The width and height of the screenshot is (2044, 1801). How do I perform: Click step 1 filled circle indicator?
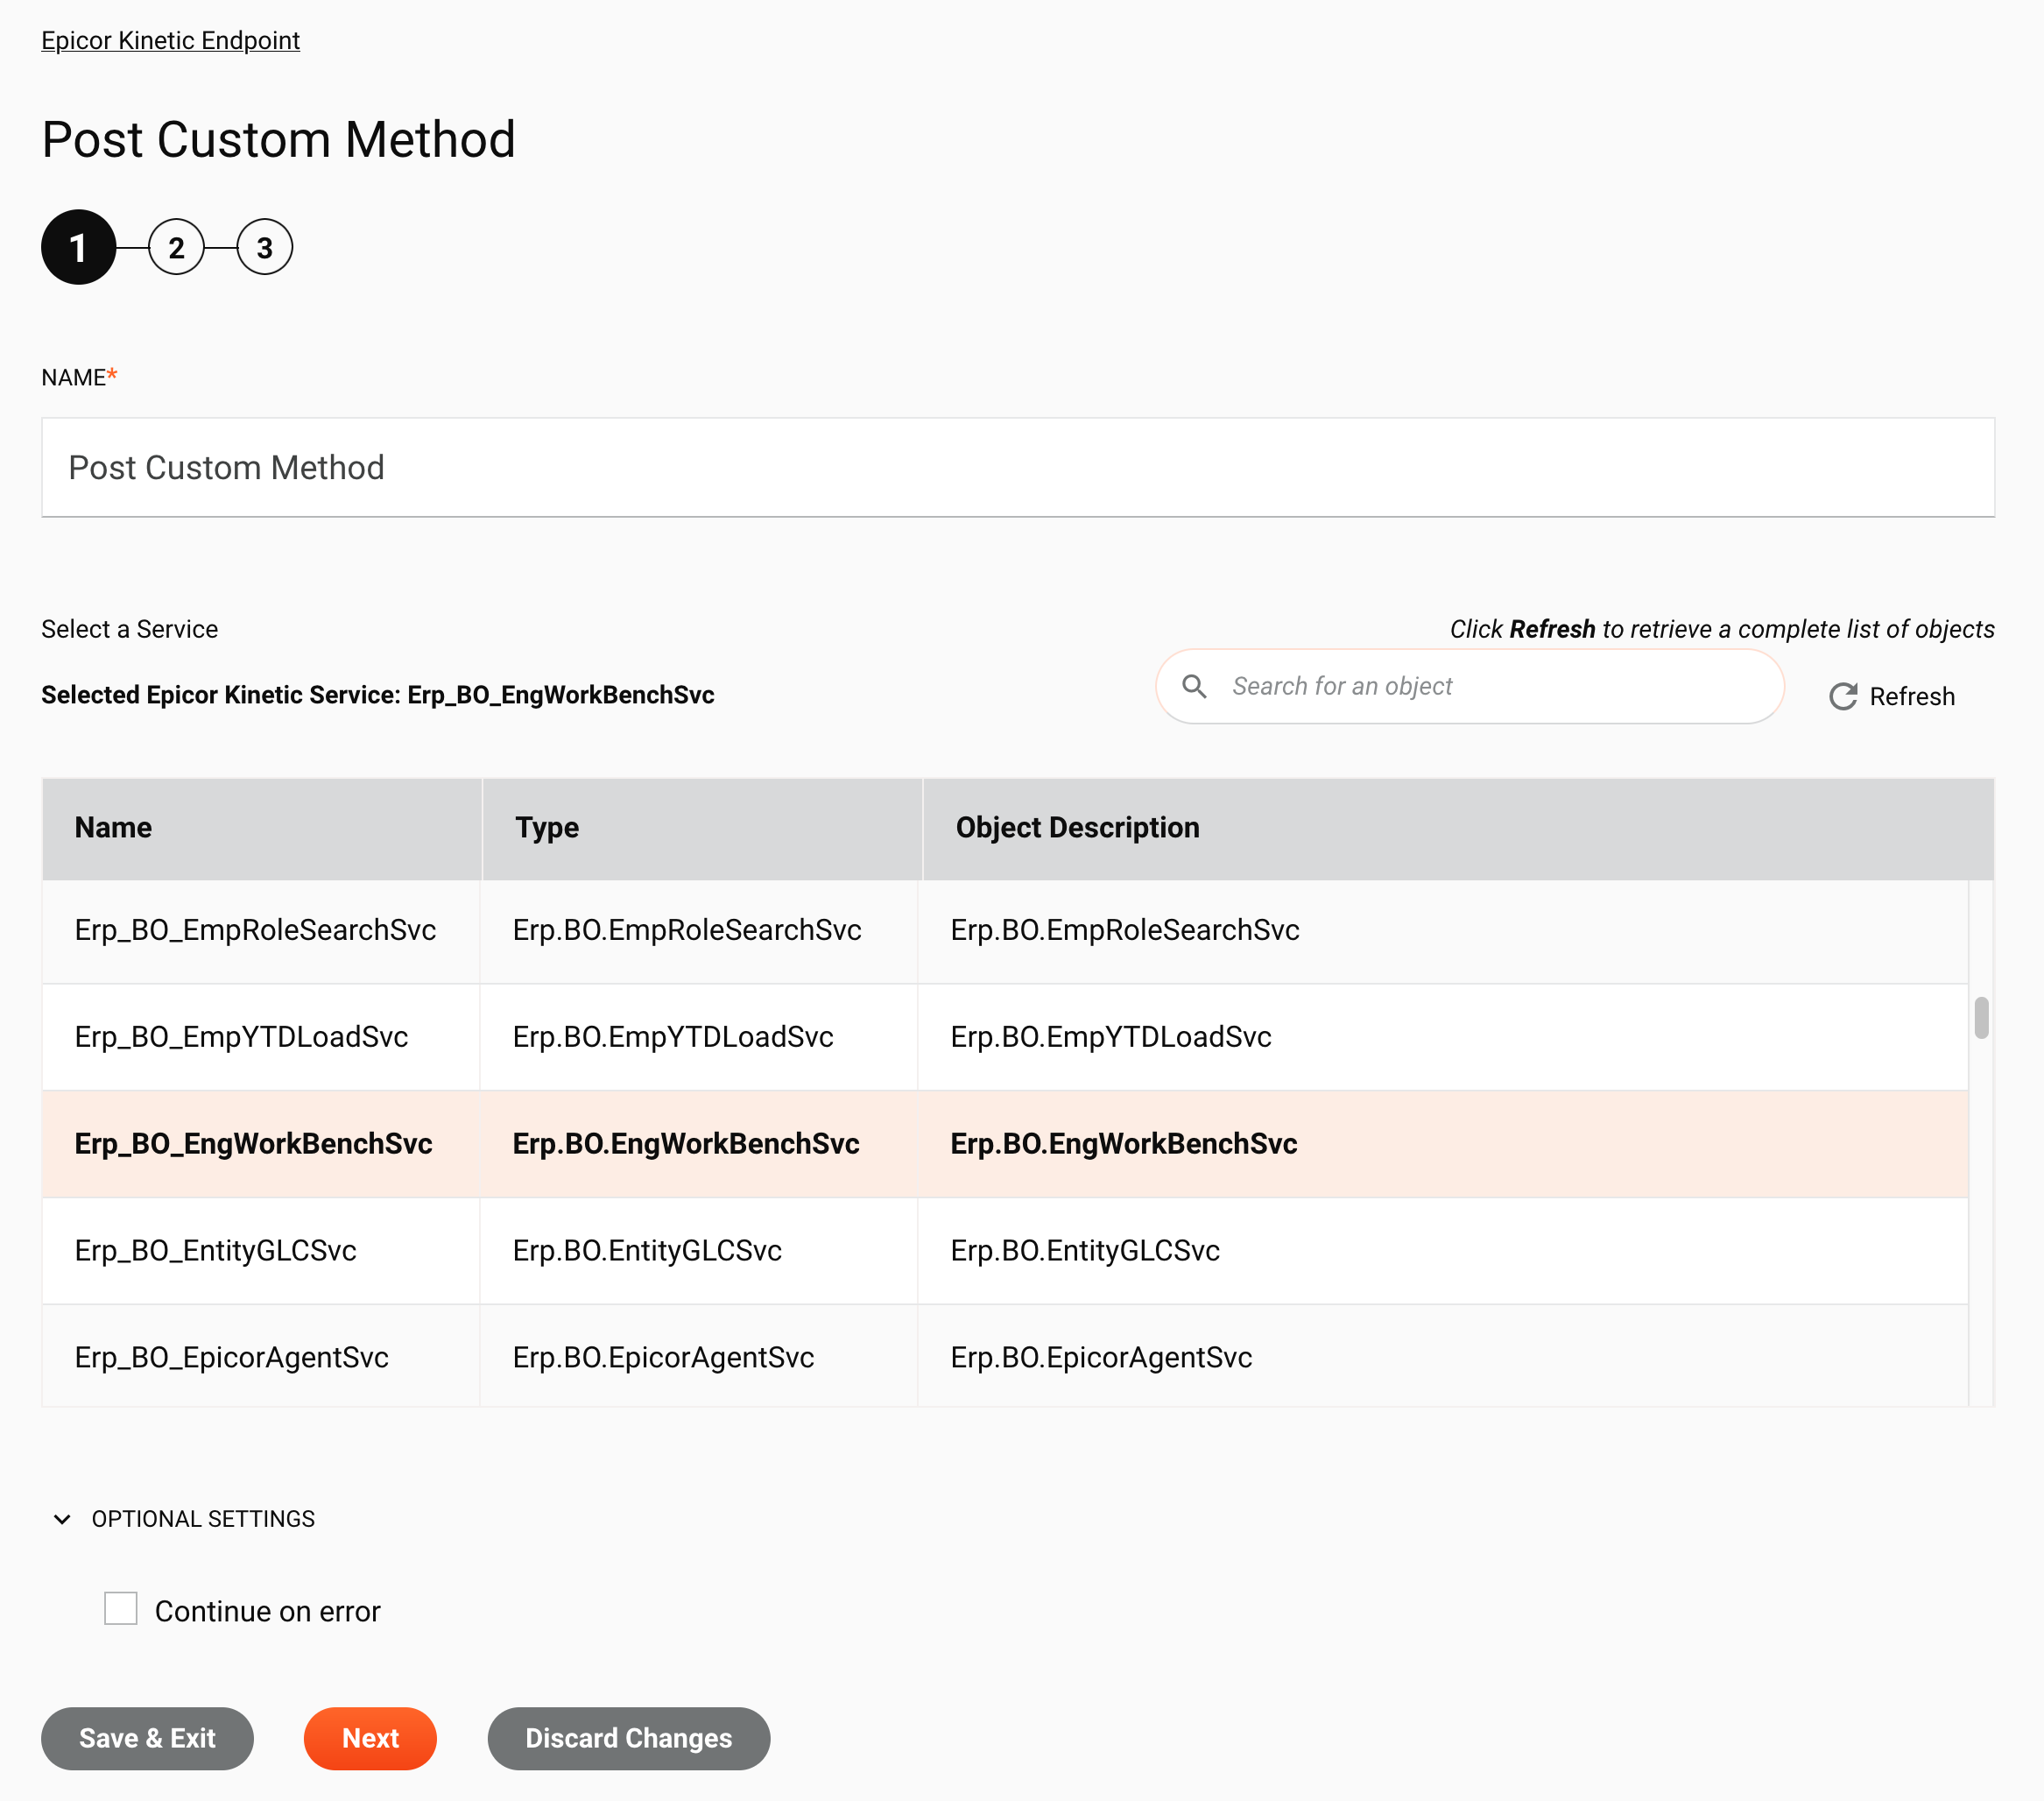(78, 247)
